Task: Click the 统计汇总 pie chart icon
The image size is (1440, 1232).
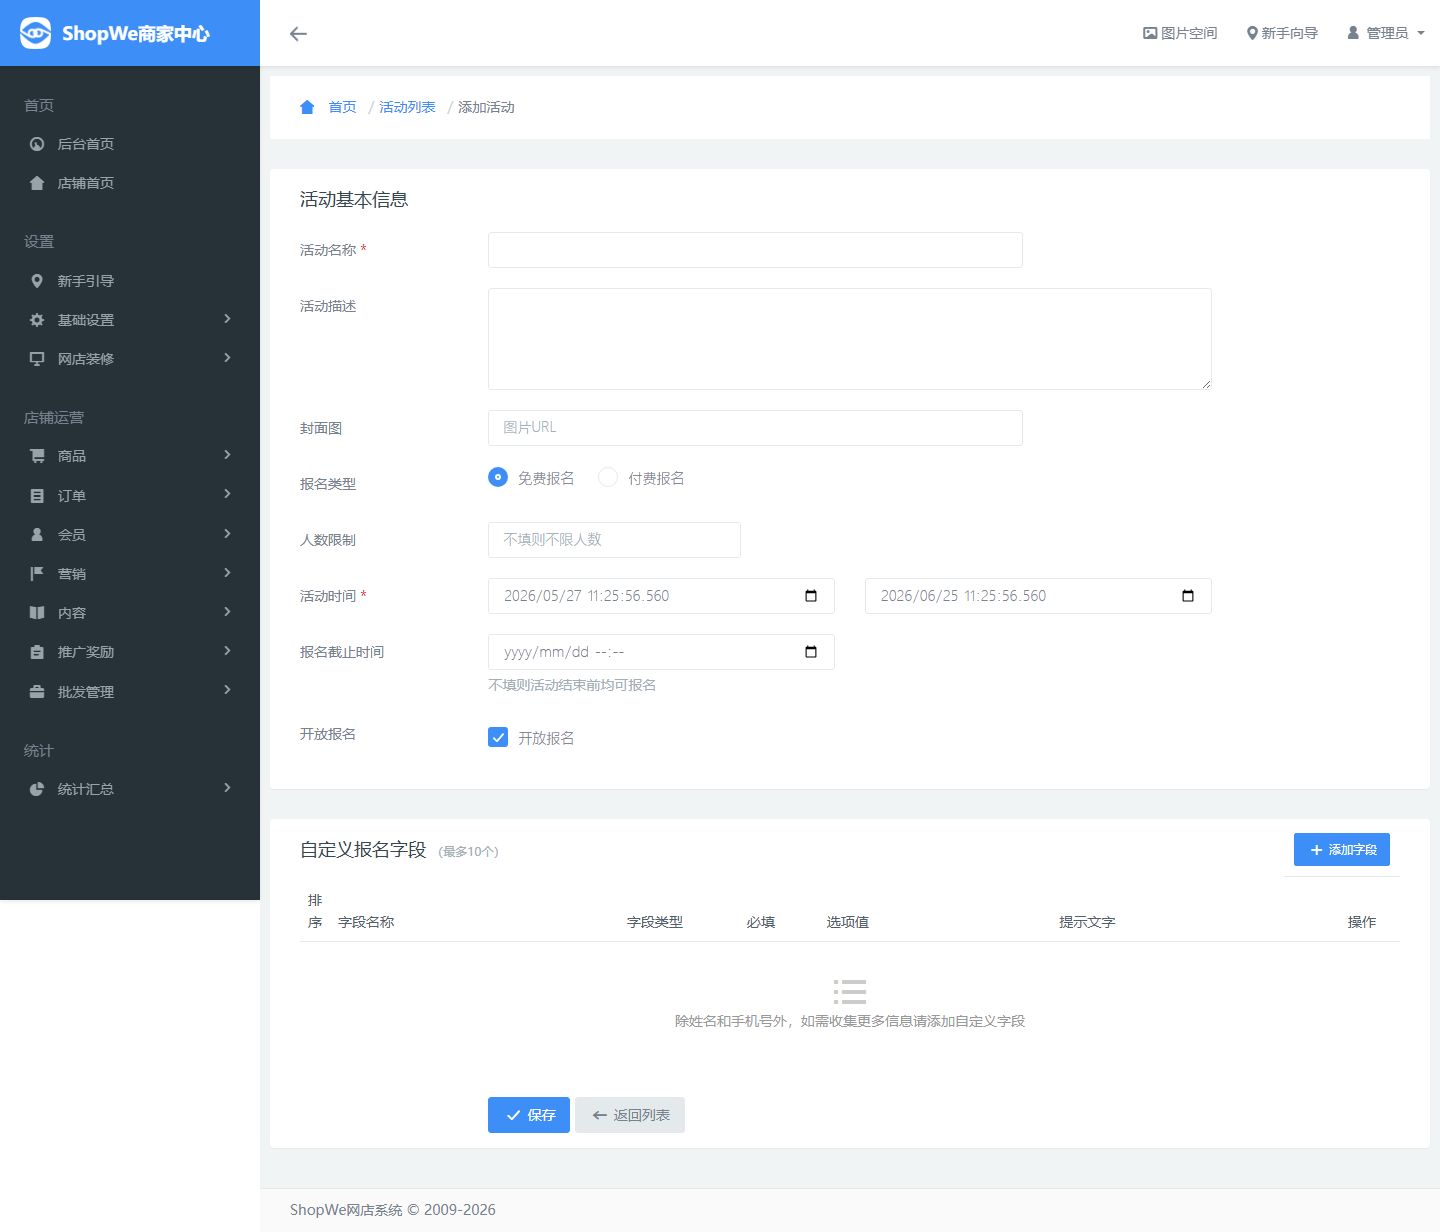Action: (x=37, y=789)
